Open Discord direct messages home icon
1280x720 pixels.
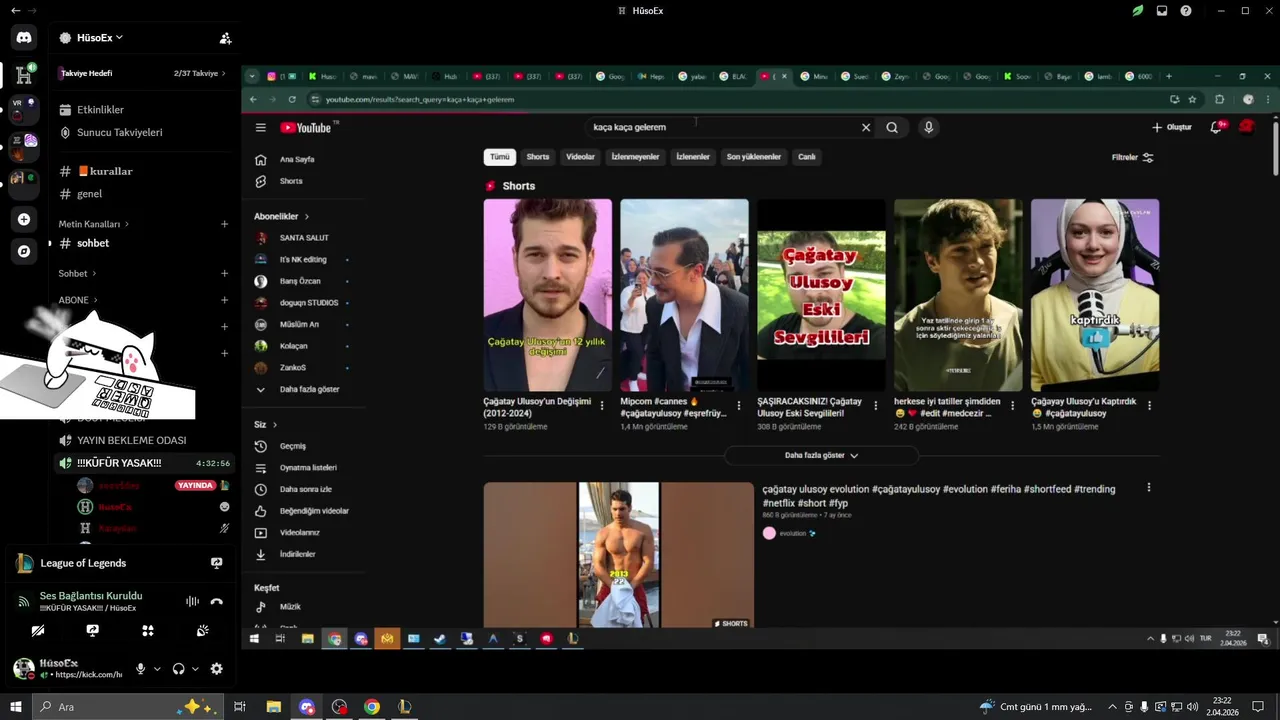[24, 38]
